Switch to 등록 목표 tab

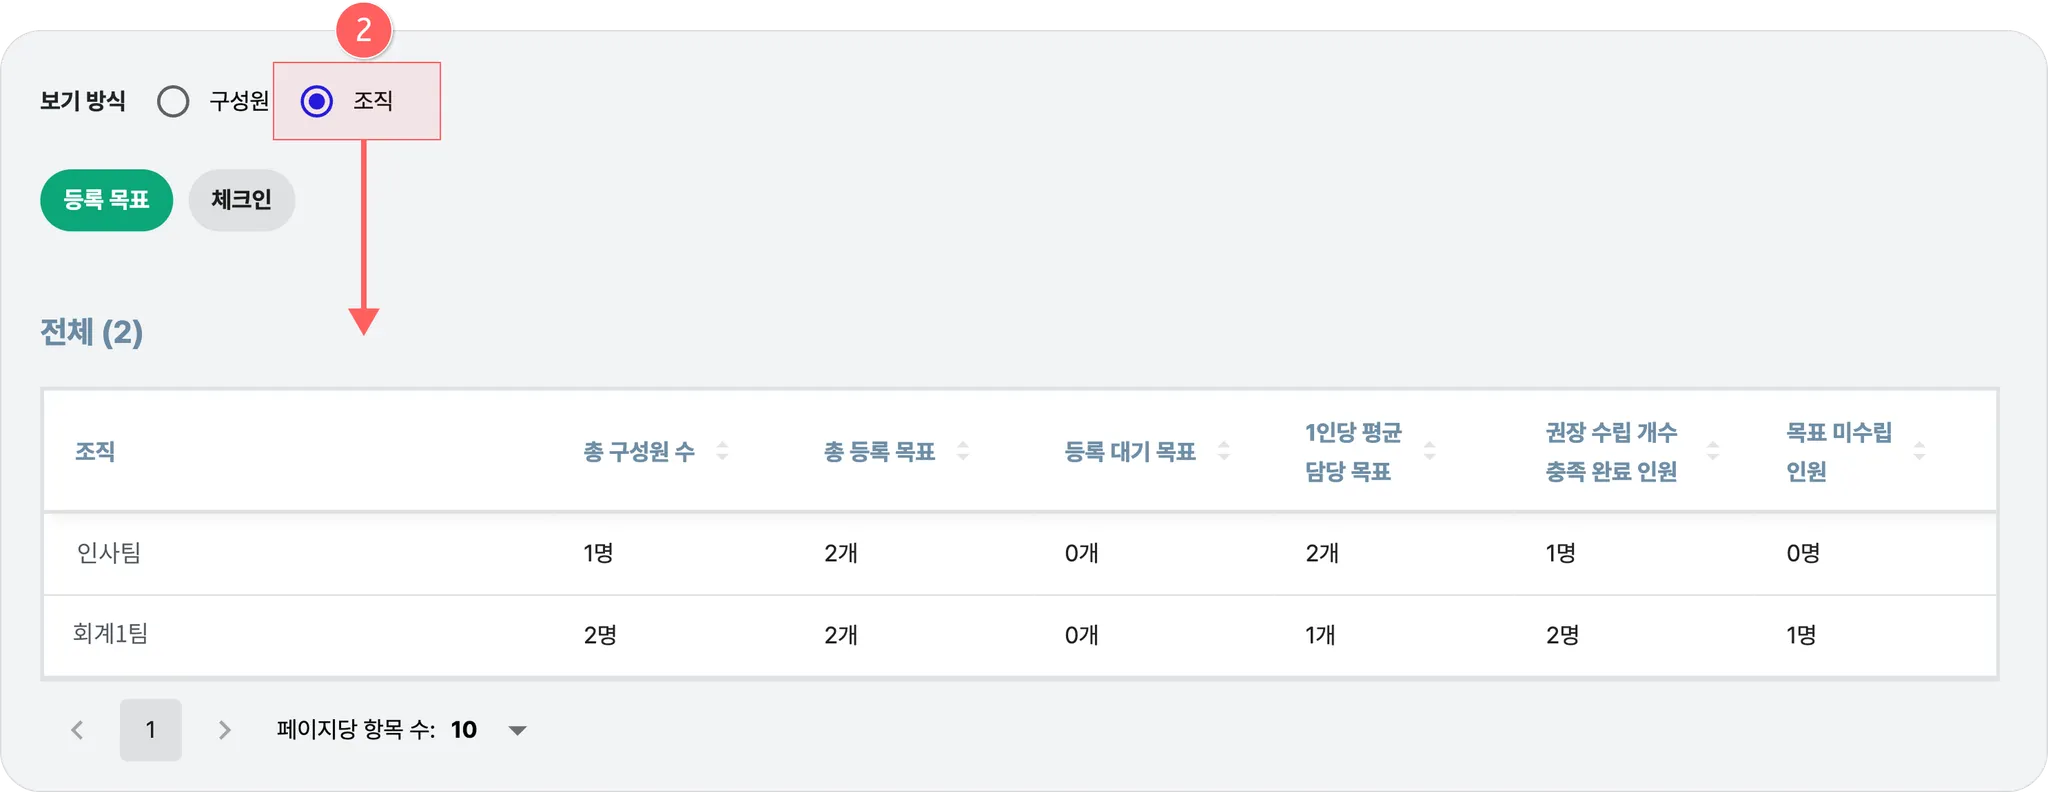pos(106,200)
